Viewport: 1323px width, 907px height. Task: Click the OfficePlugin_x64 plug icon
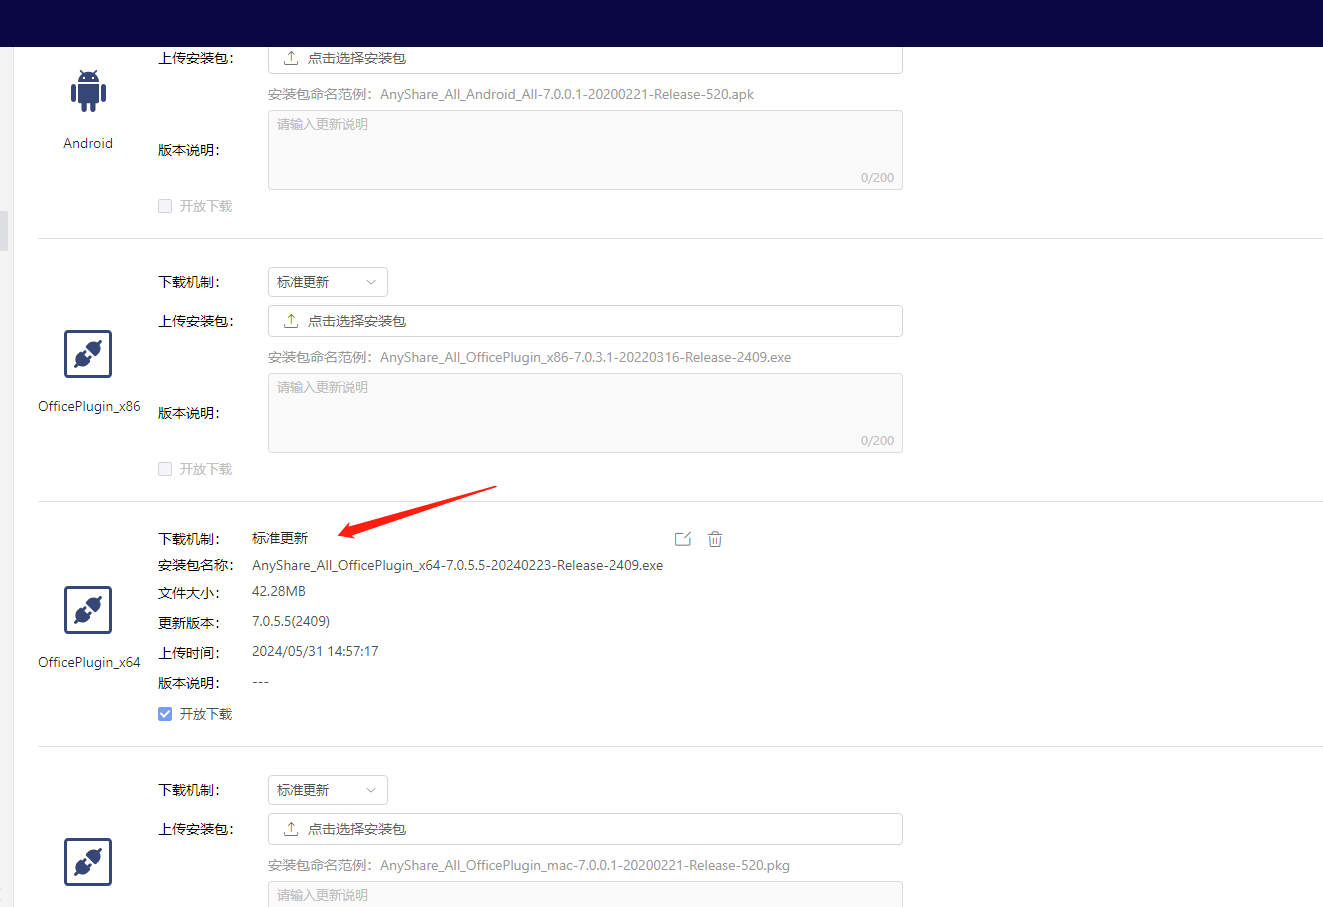pos(88,610)
